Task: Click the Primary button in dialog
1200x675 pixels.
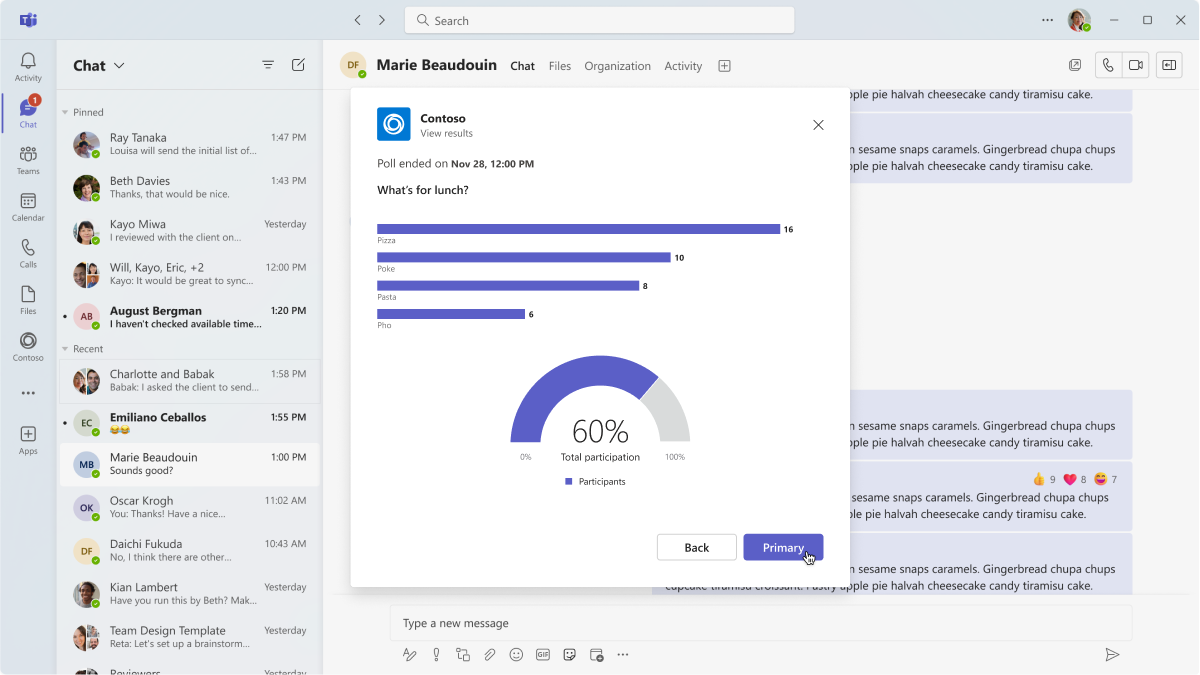Action: click(783, 547)
